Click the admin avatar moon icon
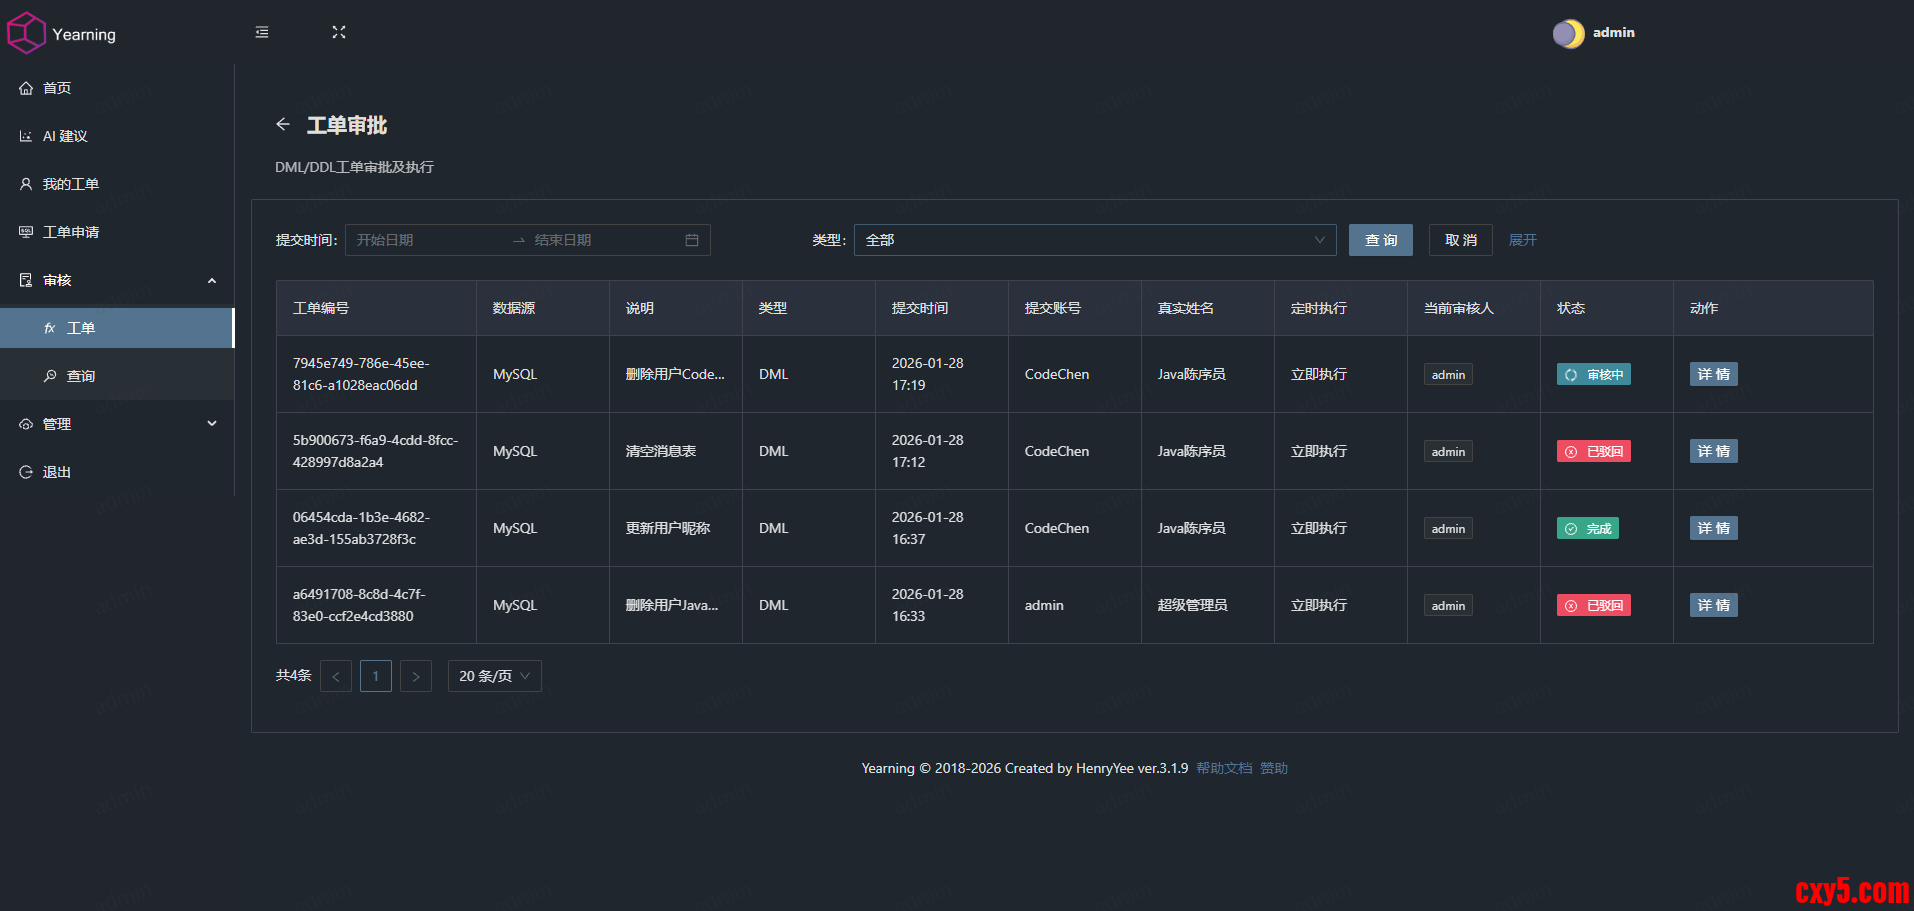This screenshot has width=1914, height=911. click(1568, 33)
